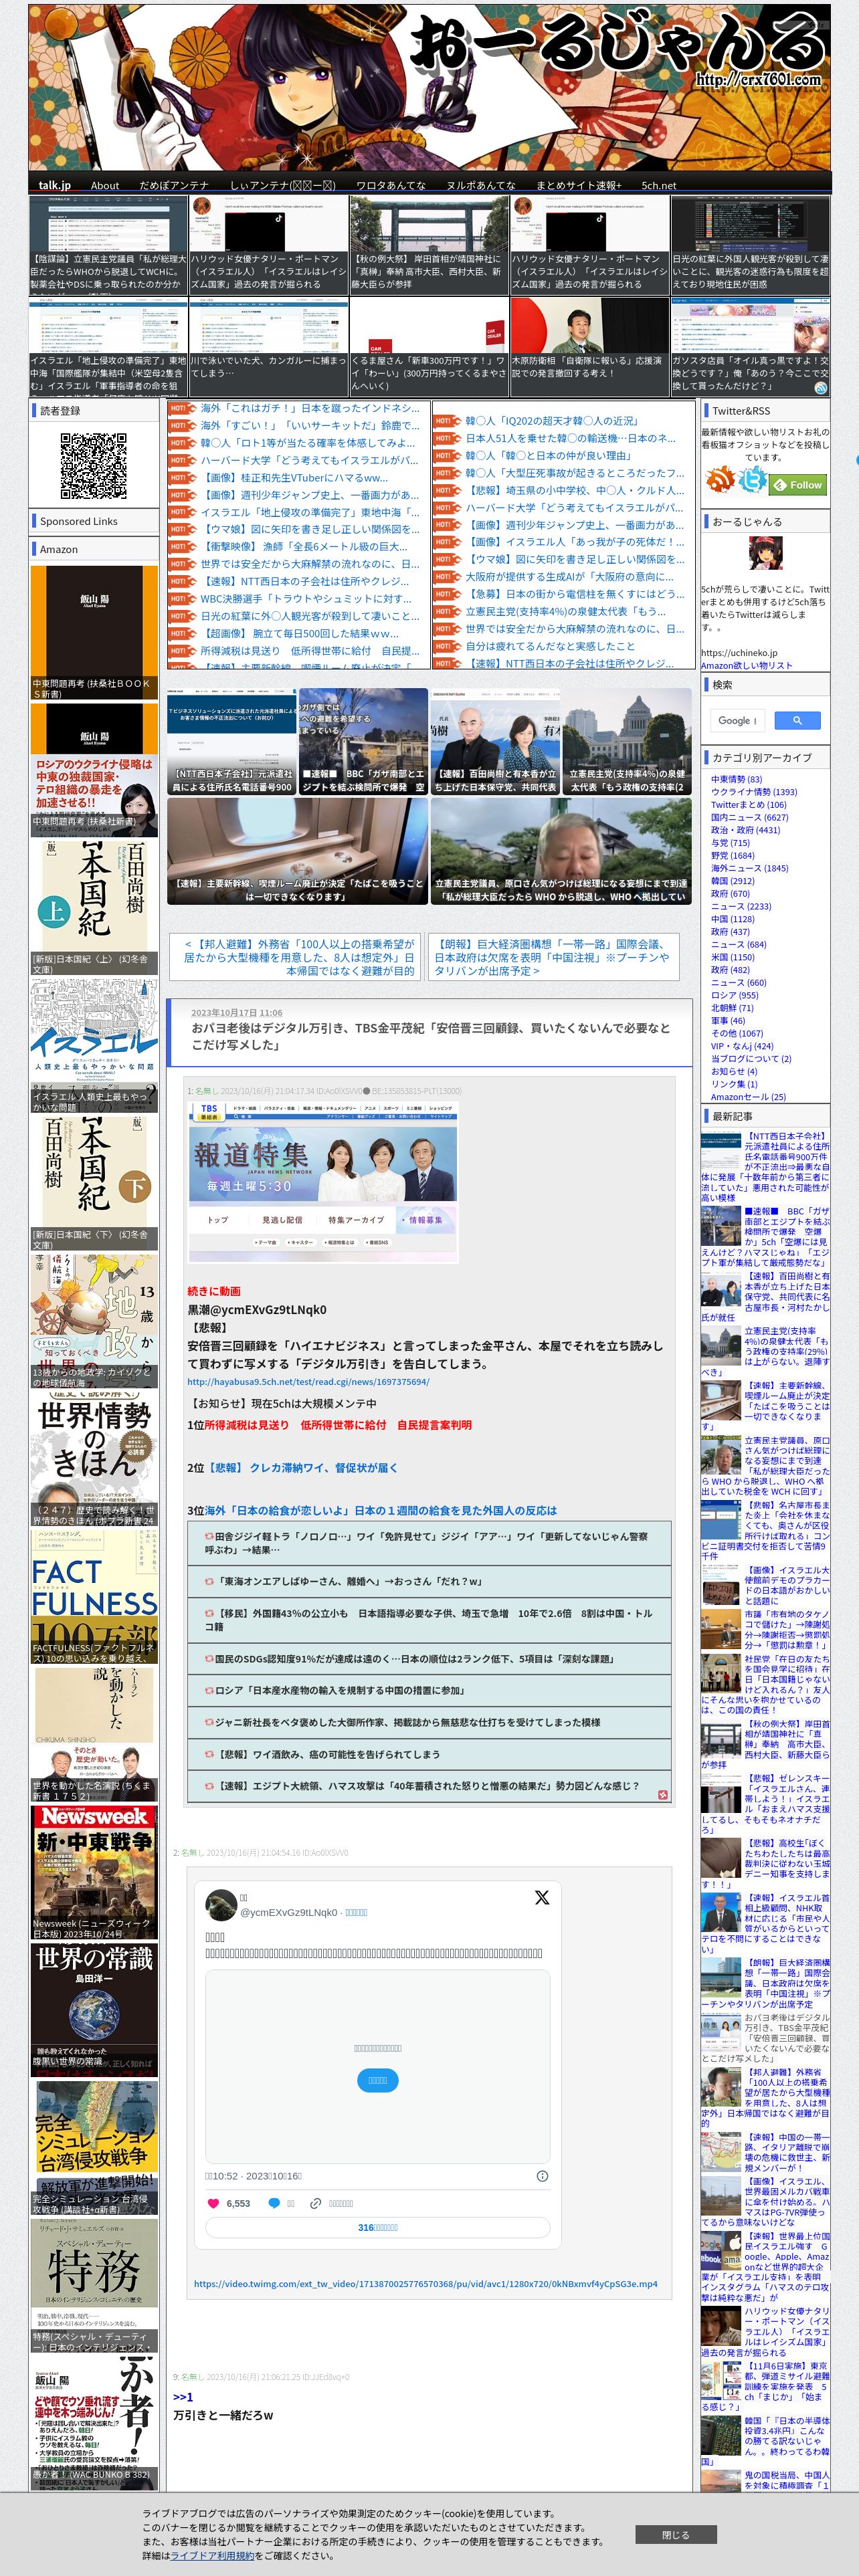859x2576 pixels.
Task: Click the copy link icon in tweet
Action: 315,2203
